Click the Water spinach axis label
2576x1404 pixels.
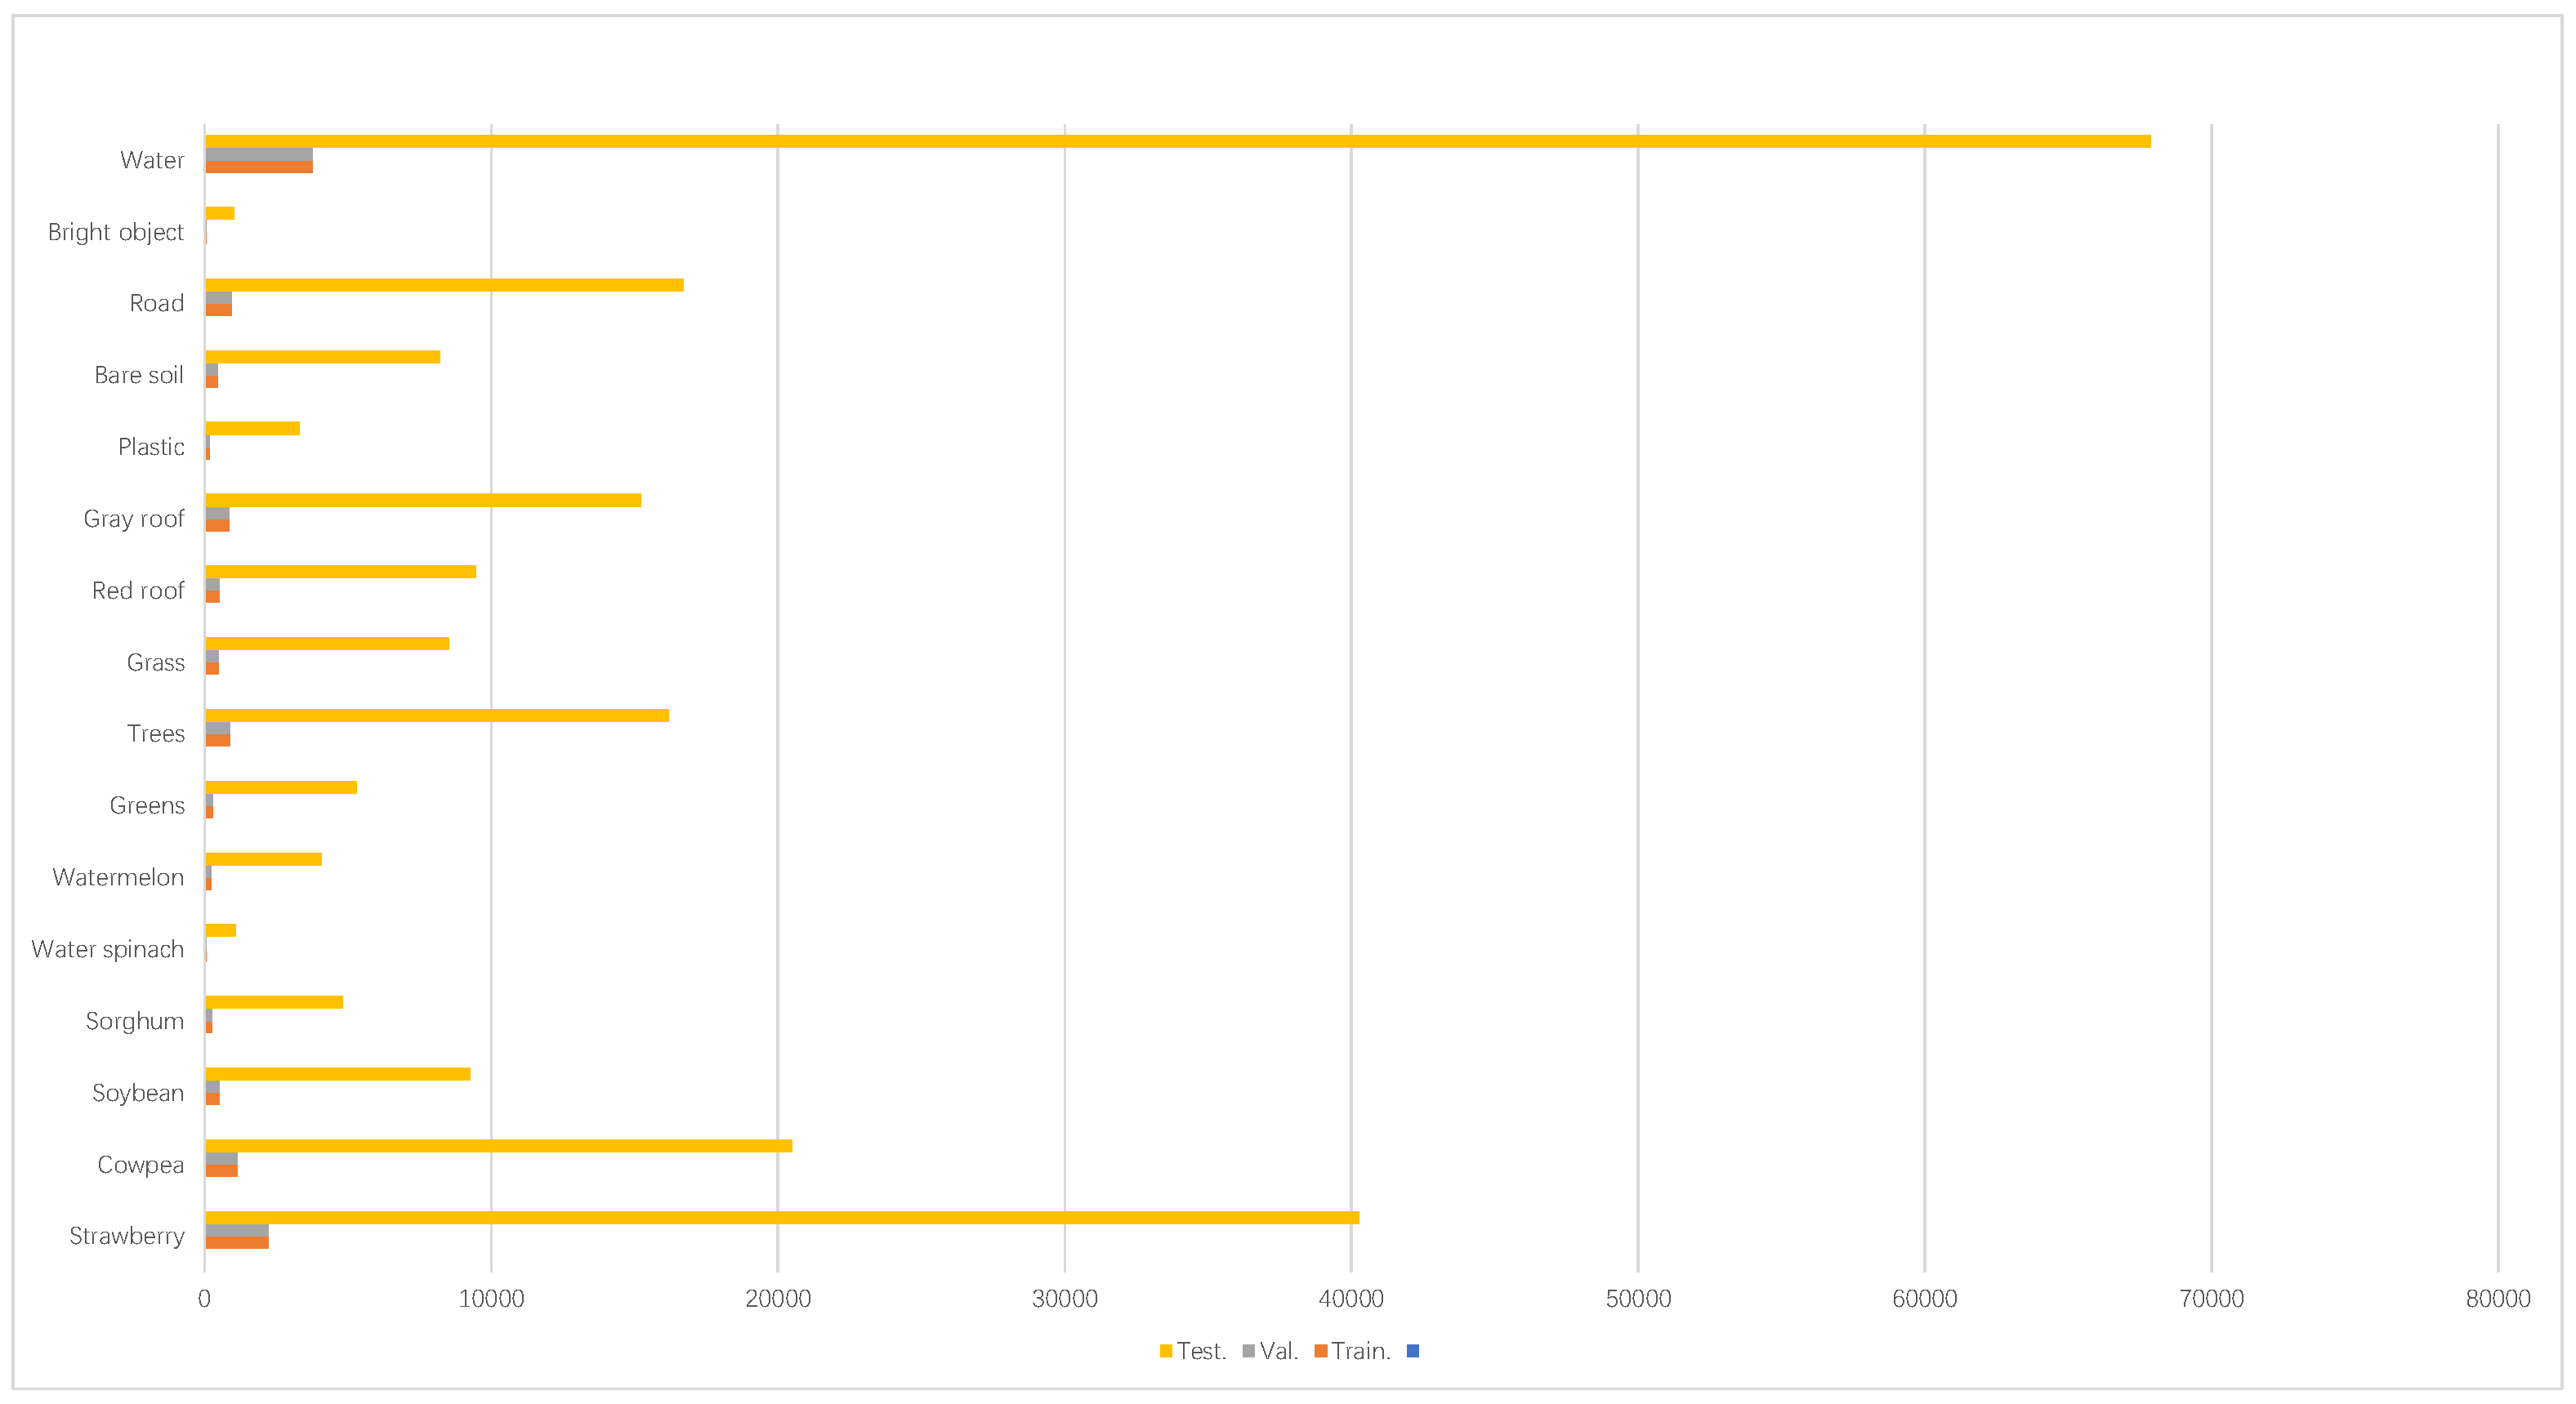[108, 949]
